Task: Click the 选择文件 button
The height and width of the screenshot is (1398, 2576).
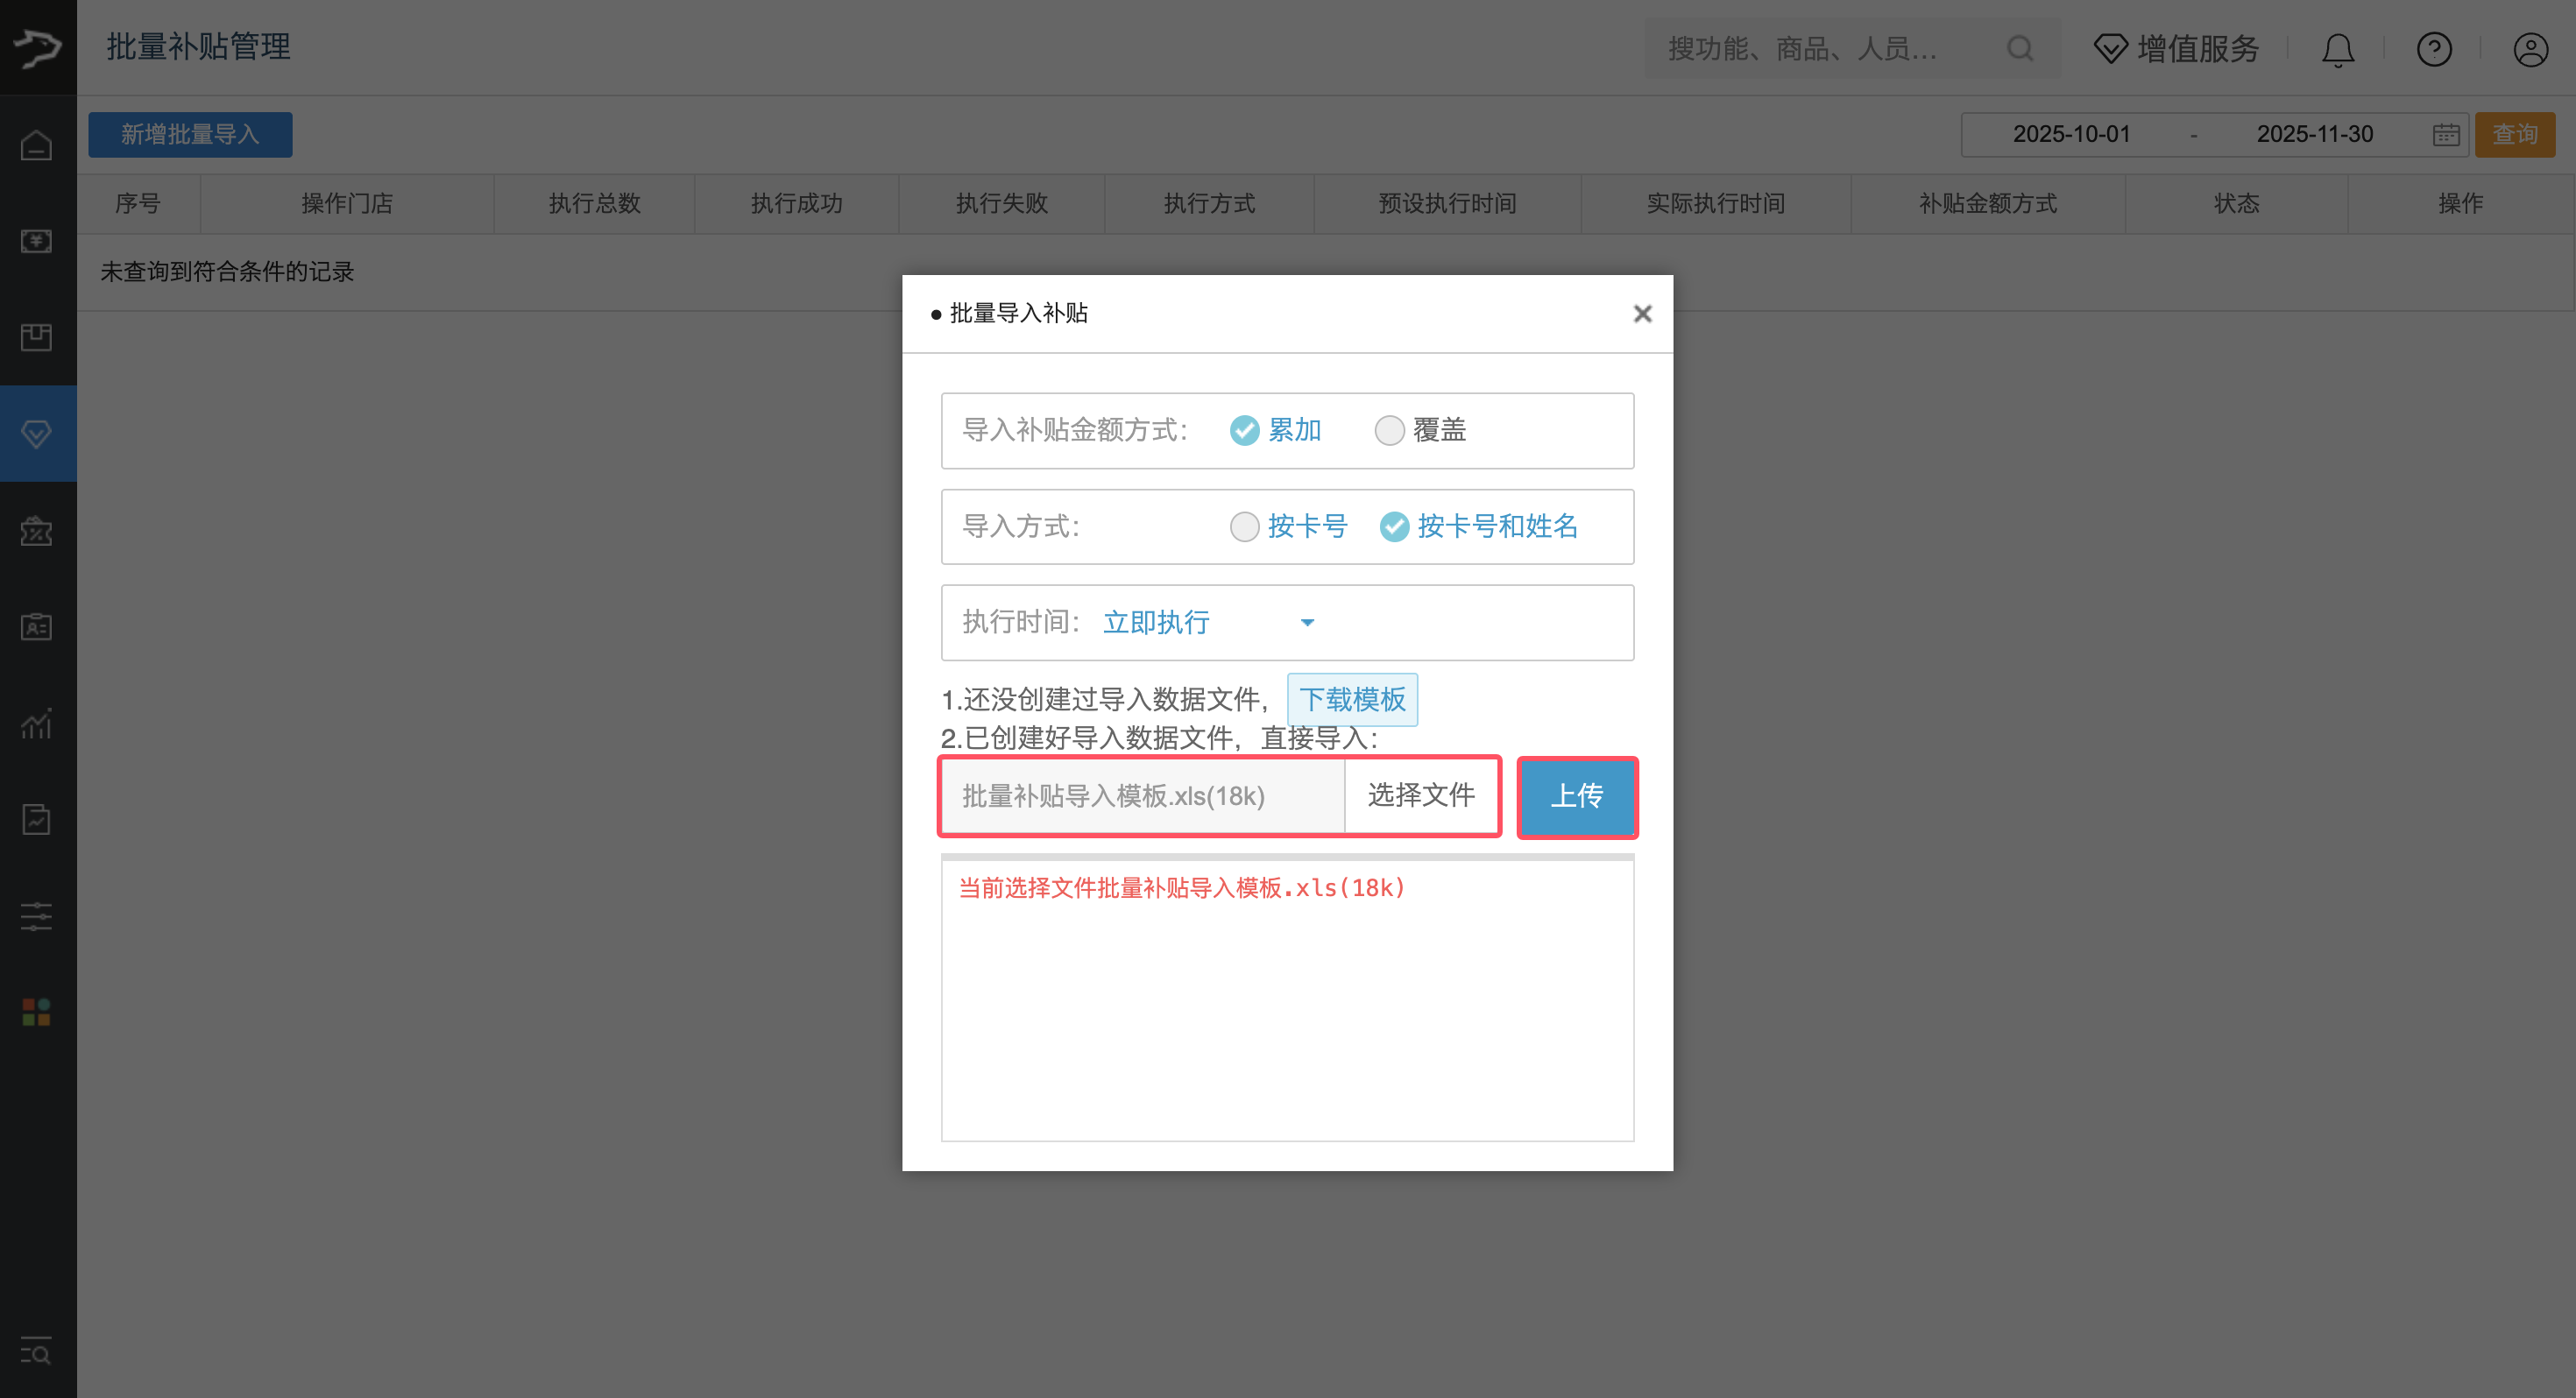Action: pyautogui.click(x=1420, y=796)
